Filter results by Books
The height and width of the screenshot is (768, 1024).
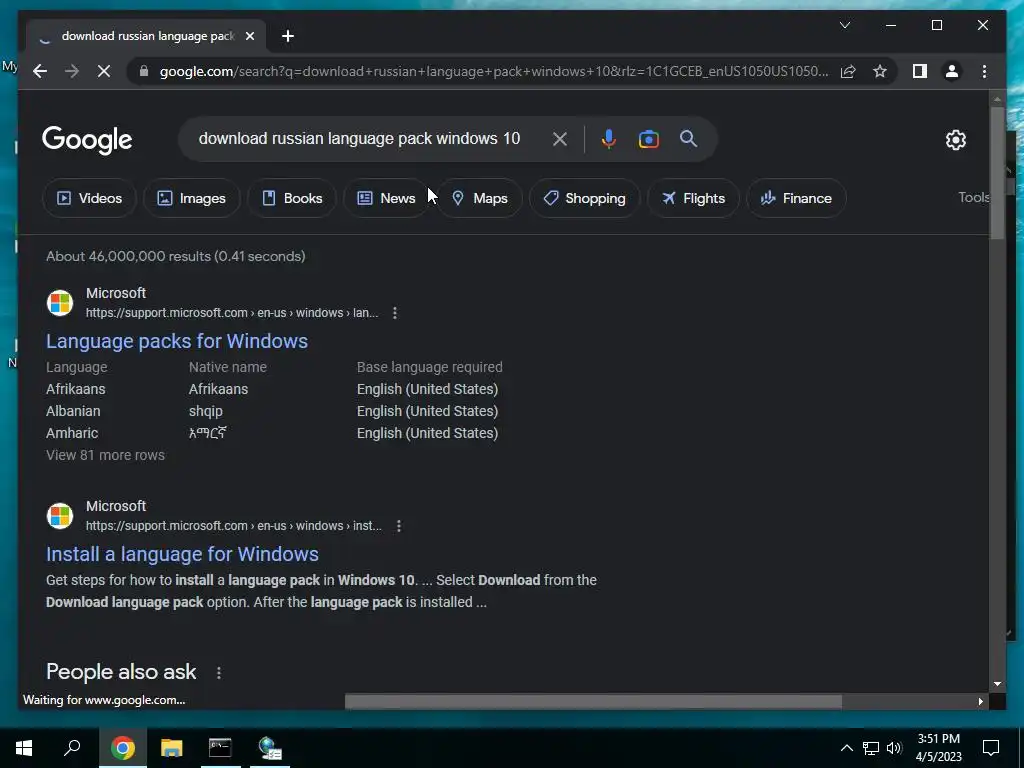click(x=292, y=198)
